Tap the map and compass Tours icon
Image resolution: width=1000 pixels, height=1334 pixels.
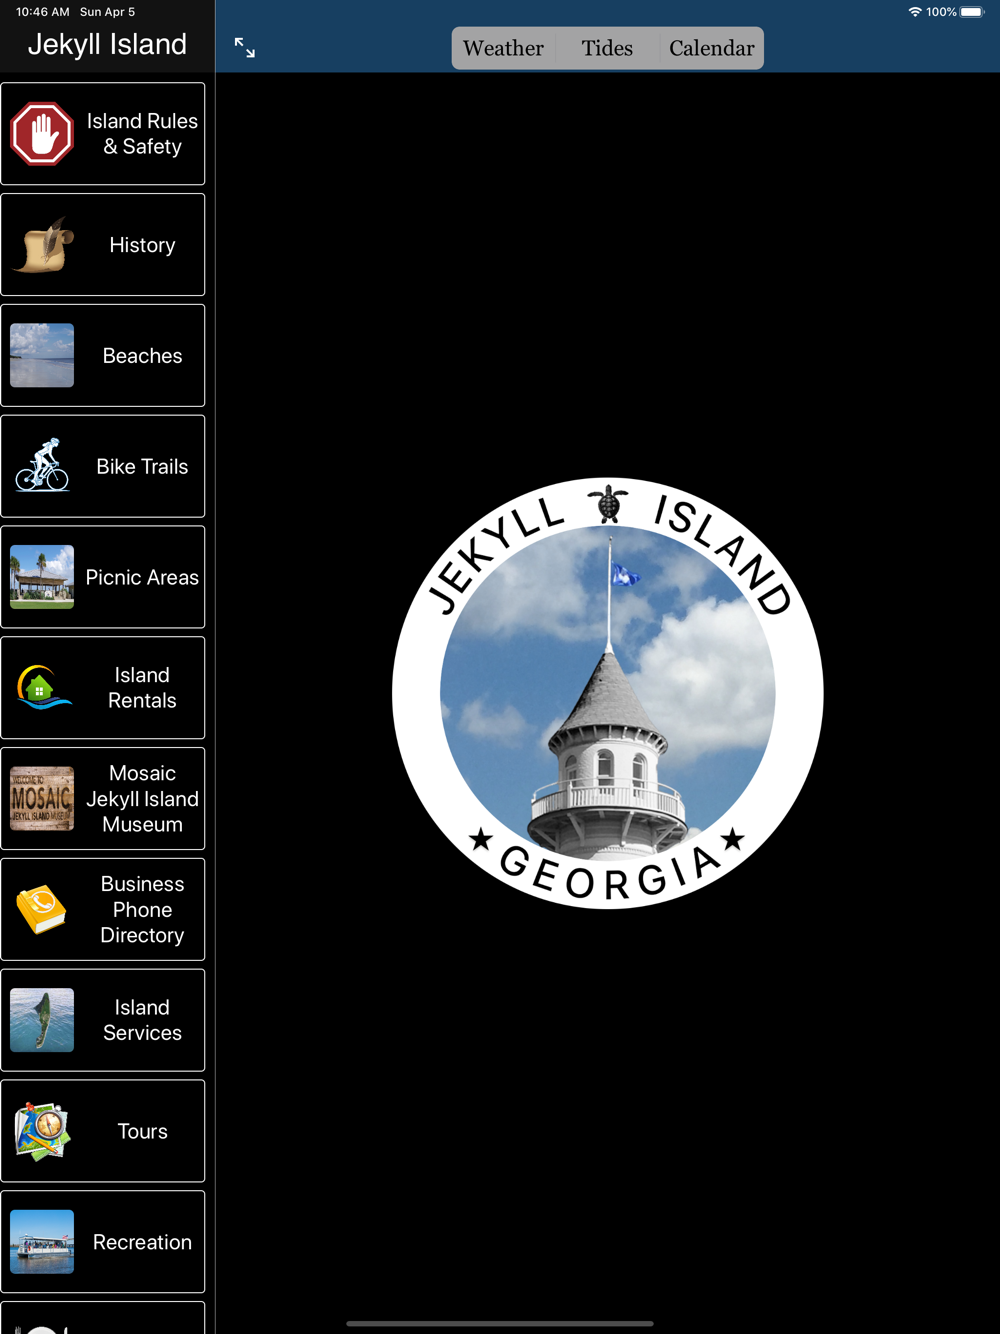click(42, 1131)
